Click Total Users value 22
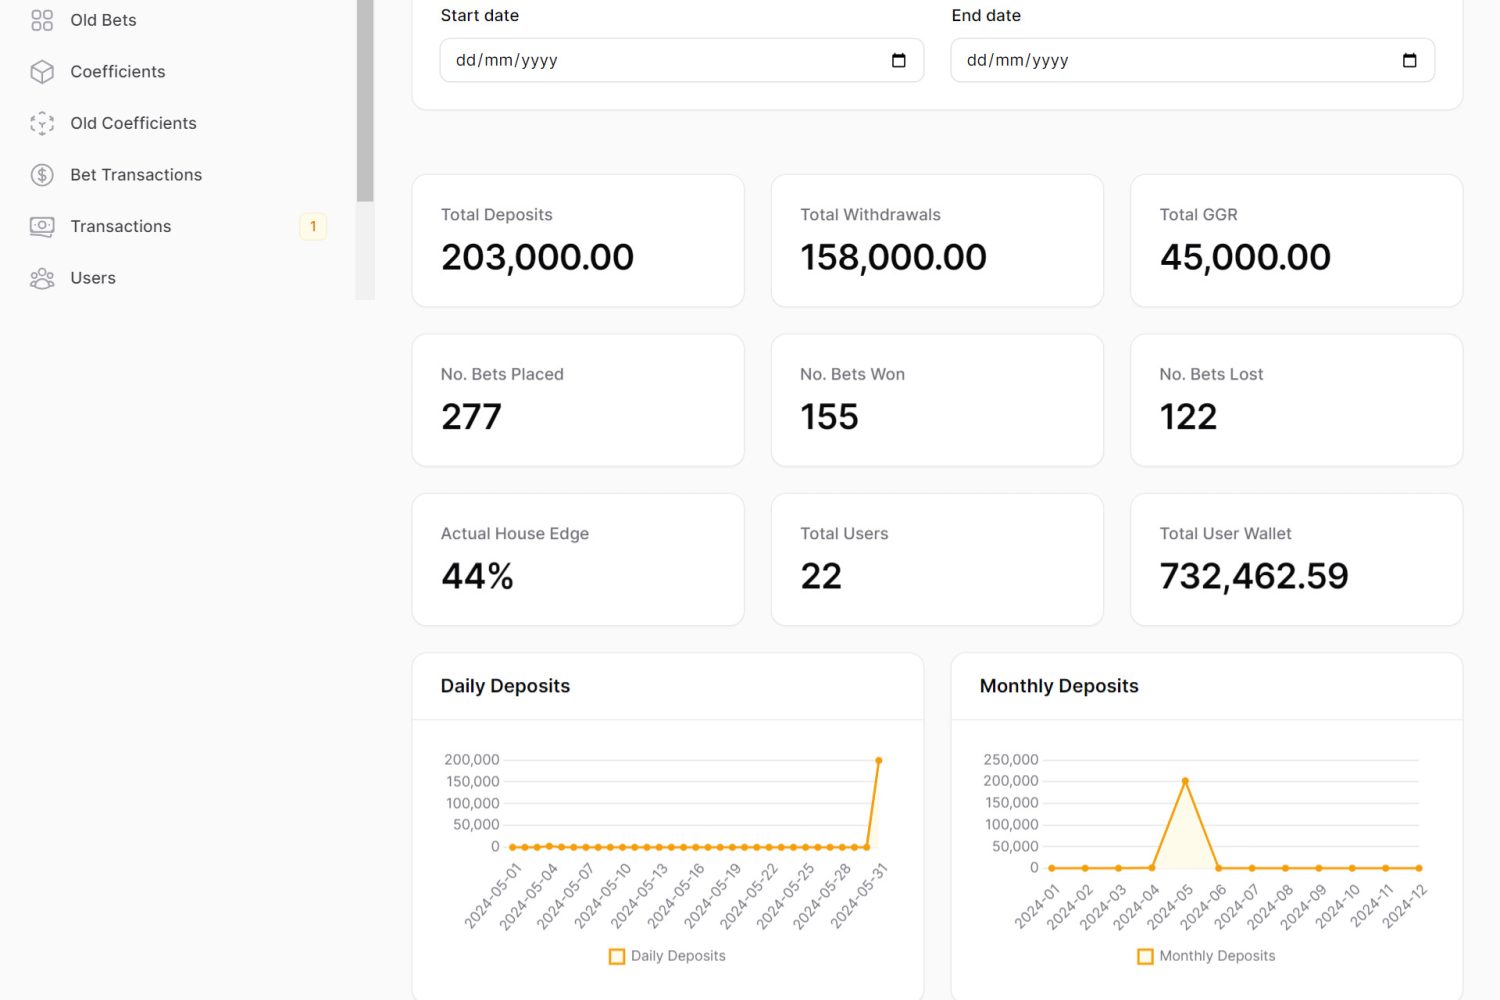The height and width of the screenshot is (1000, 1500). coord(821,576)
